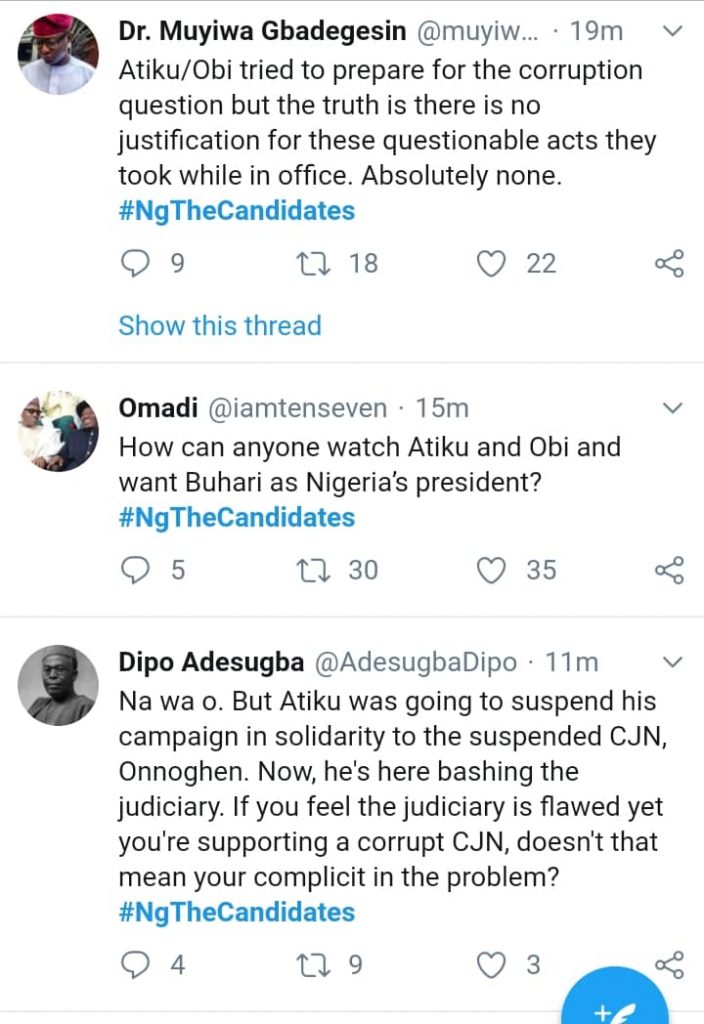
Task: Open Dipo Adesugba's profile picture
Action: coord(58,685)
